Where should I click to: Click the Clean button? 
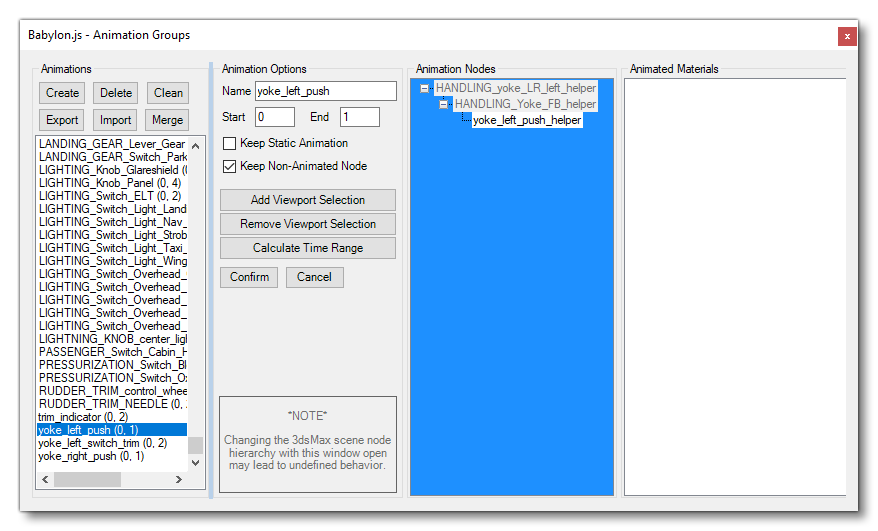click(x=168, y=93)
